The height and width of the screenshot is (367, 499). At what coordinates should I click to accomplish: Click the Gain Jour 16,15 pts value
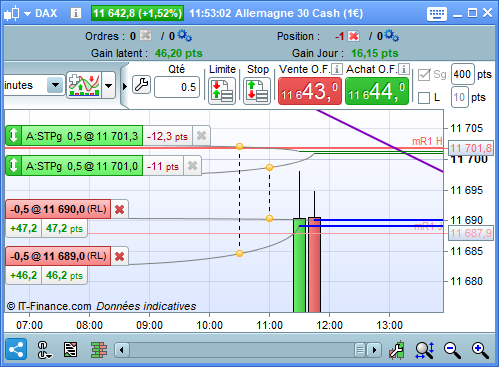click(x=375, y=53)
